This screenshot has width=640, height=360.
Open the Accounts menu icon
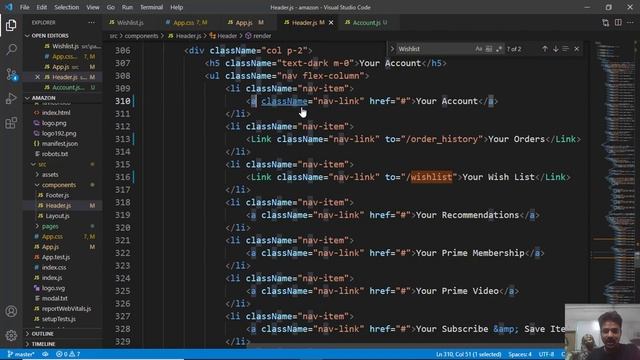(x=11, y=311)
